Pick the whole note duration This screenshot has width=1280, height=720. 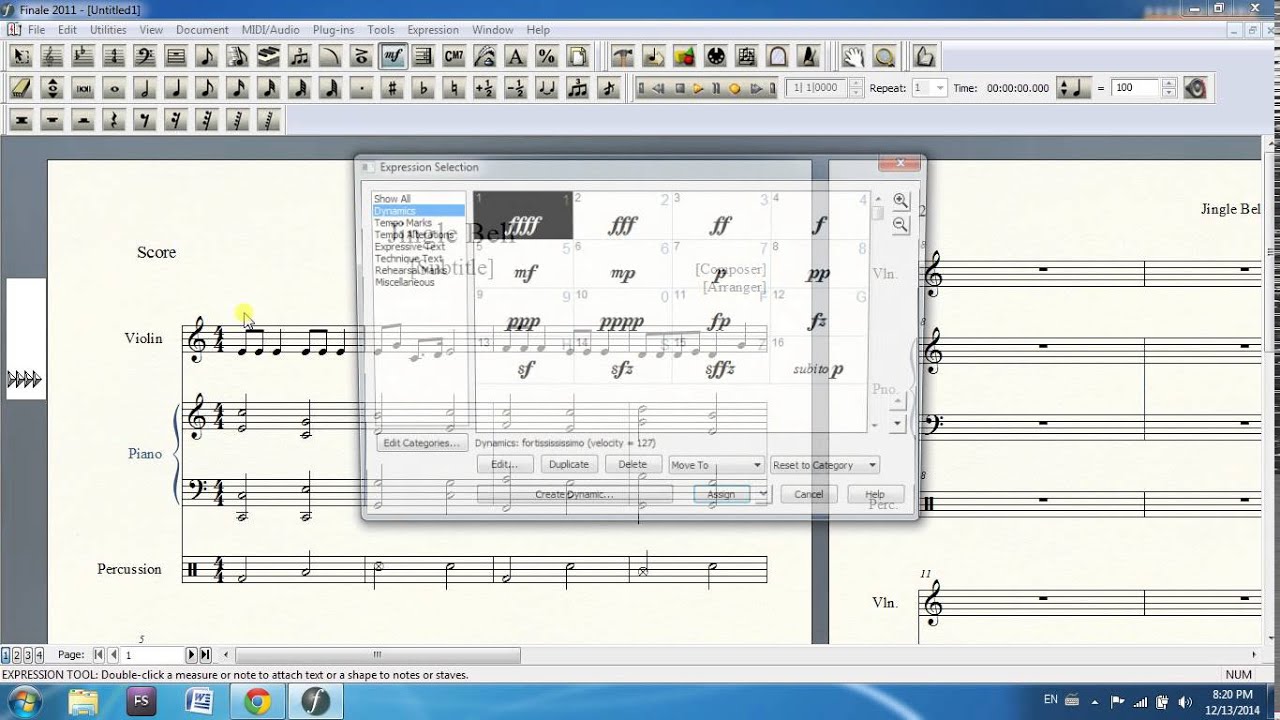tap(114, 88)
